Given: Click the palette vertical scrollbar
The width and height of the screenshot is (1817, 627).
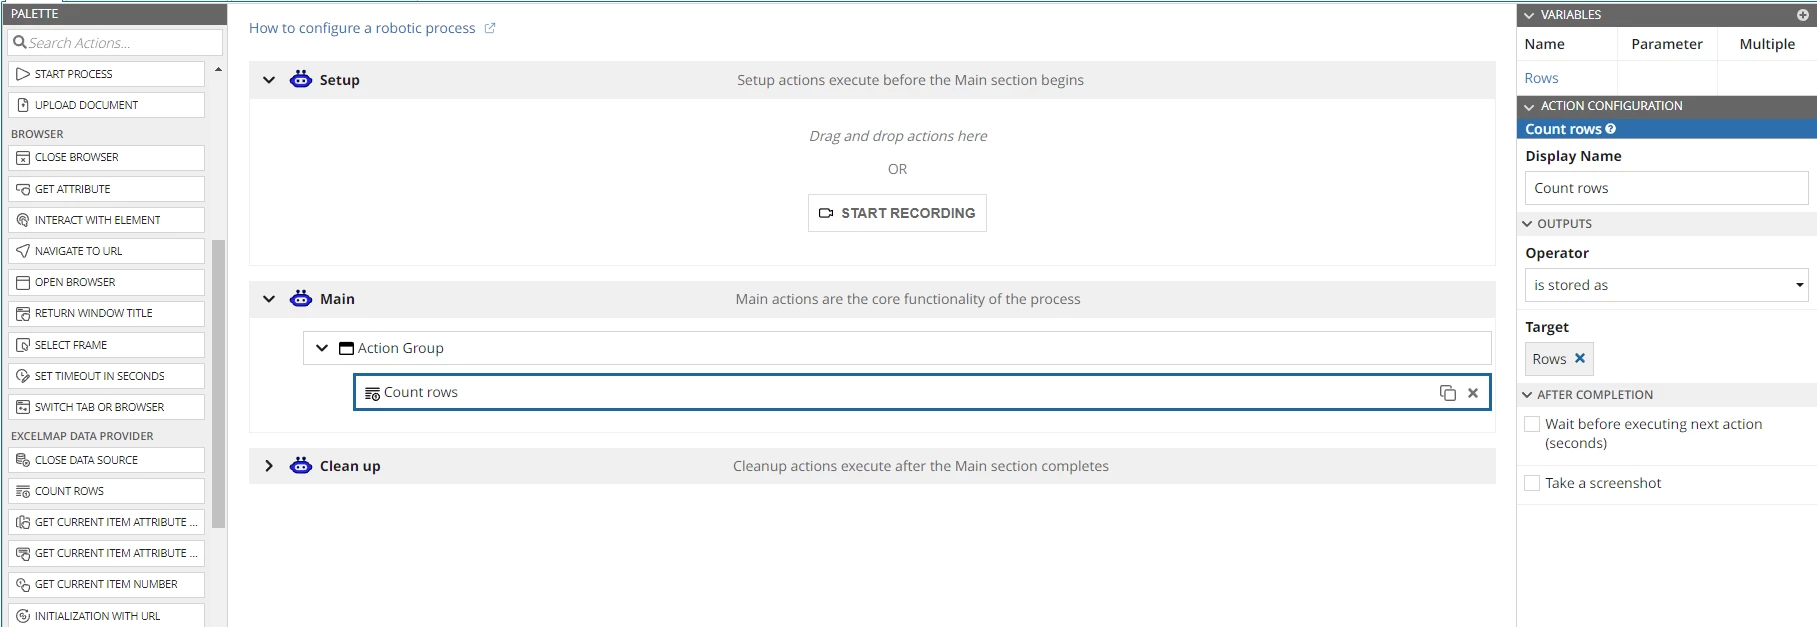Looking at the screenshot, I should pos(218,384).
